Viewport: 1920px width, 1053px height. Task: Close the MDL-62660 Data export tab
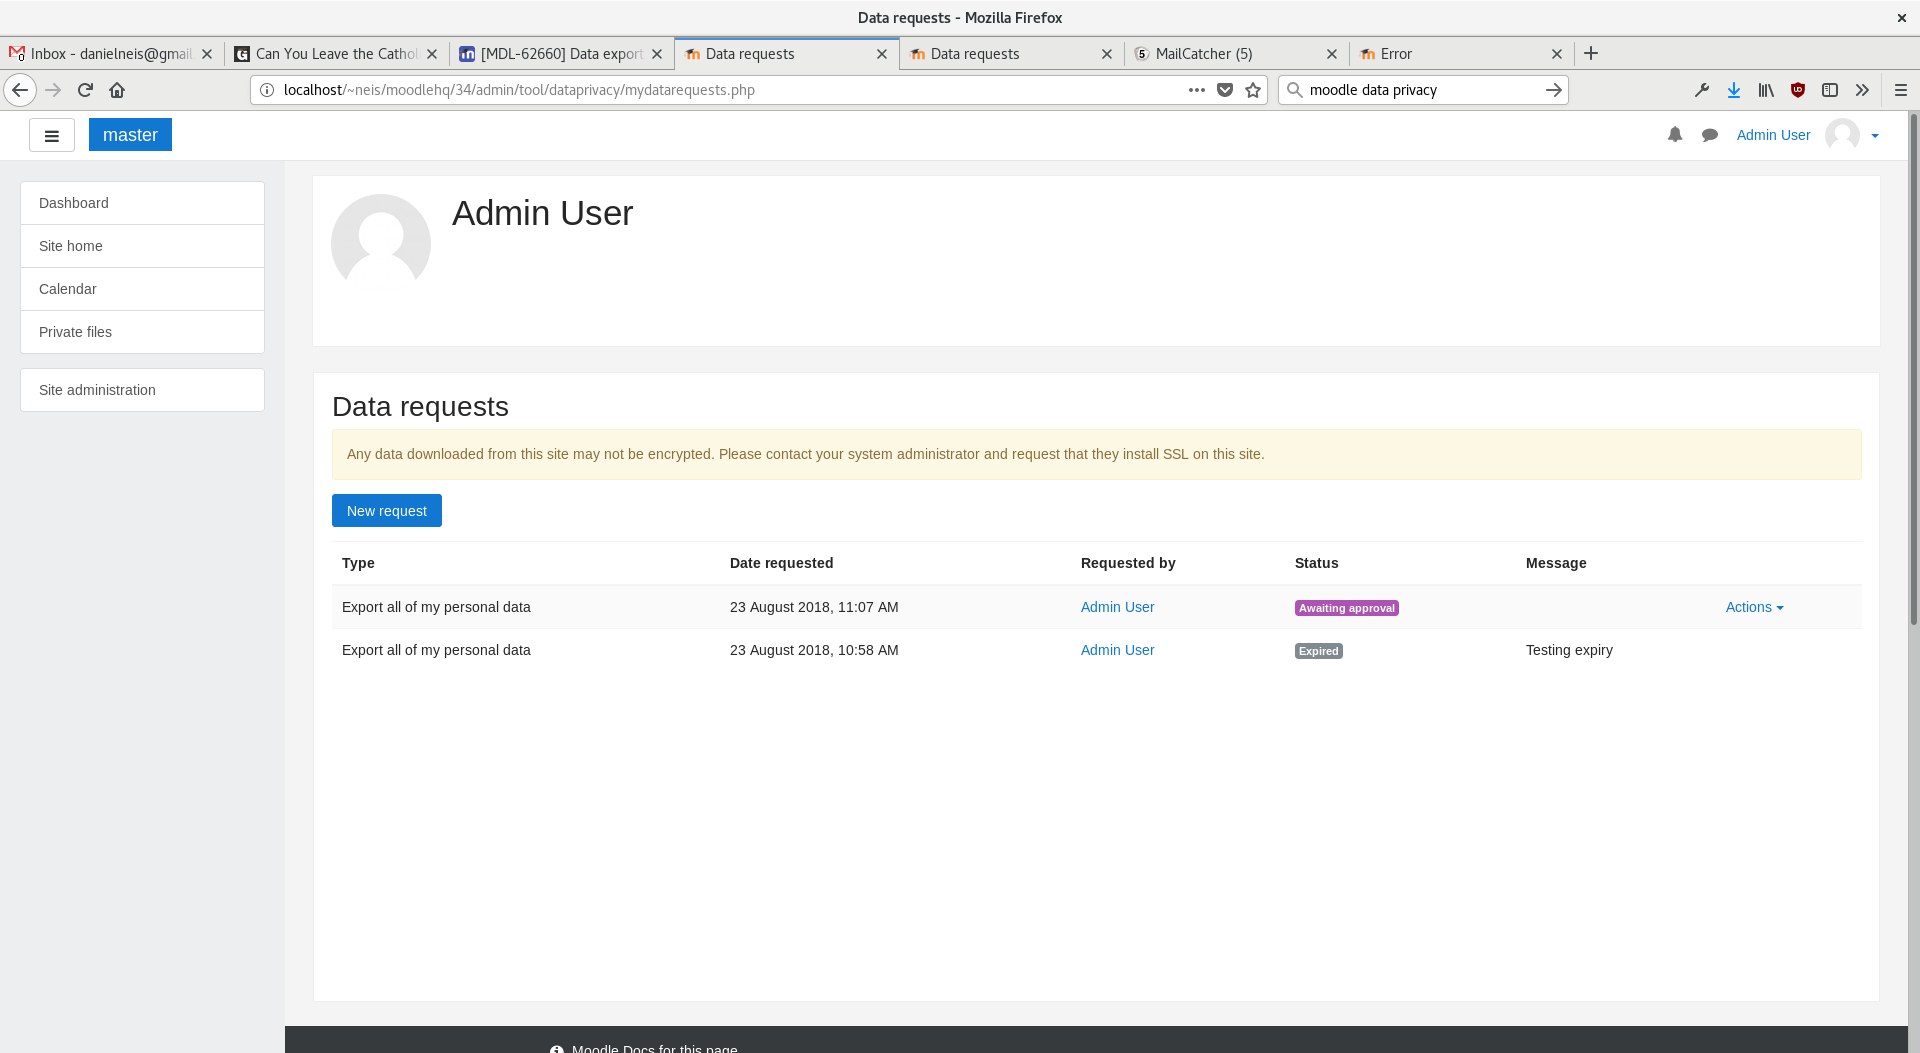point(657,54)
